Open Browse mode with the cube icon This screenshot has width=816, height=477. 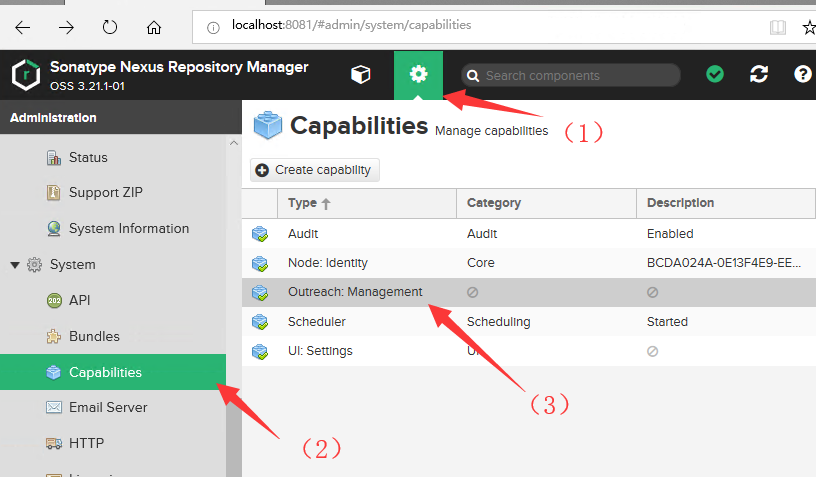361,74
